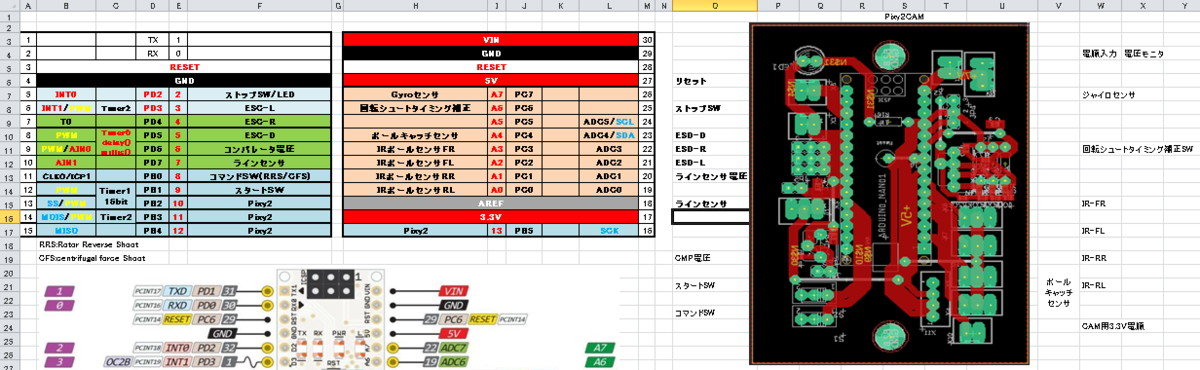Click green ラインセンサ cell in column F
Viewport: 1200px width, 370px height.
tap(258, 162)
